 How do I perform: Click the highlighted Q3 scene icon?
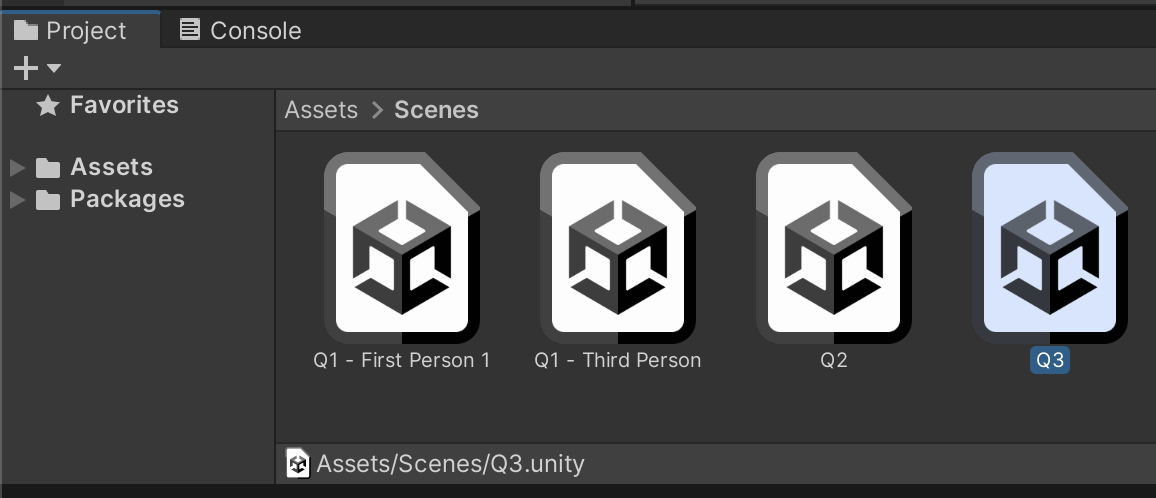(1049, 247)
